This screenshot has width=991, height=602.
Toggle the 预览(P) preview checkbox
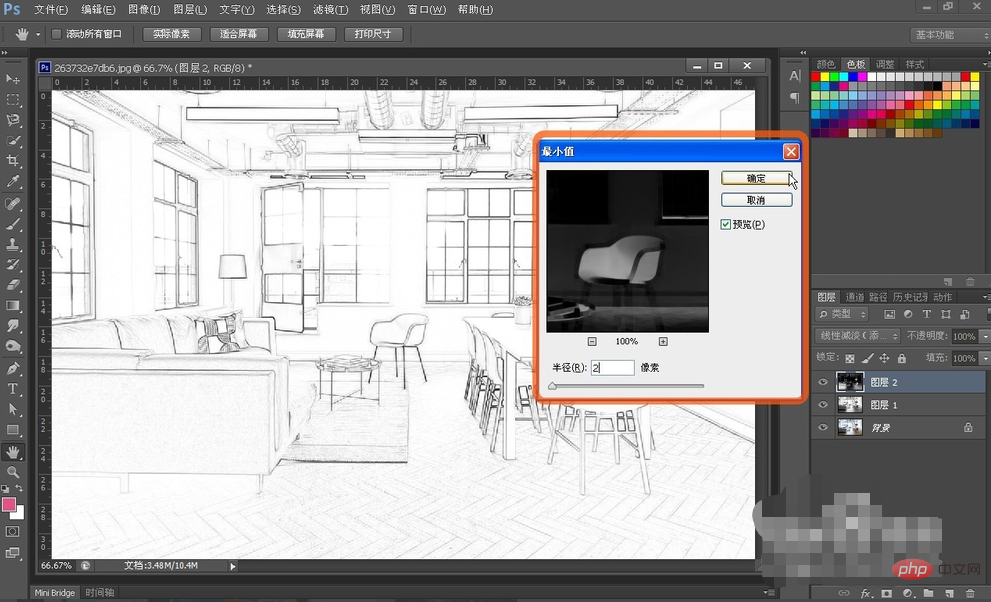(x=726, y=224)
